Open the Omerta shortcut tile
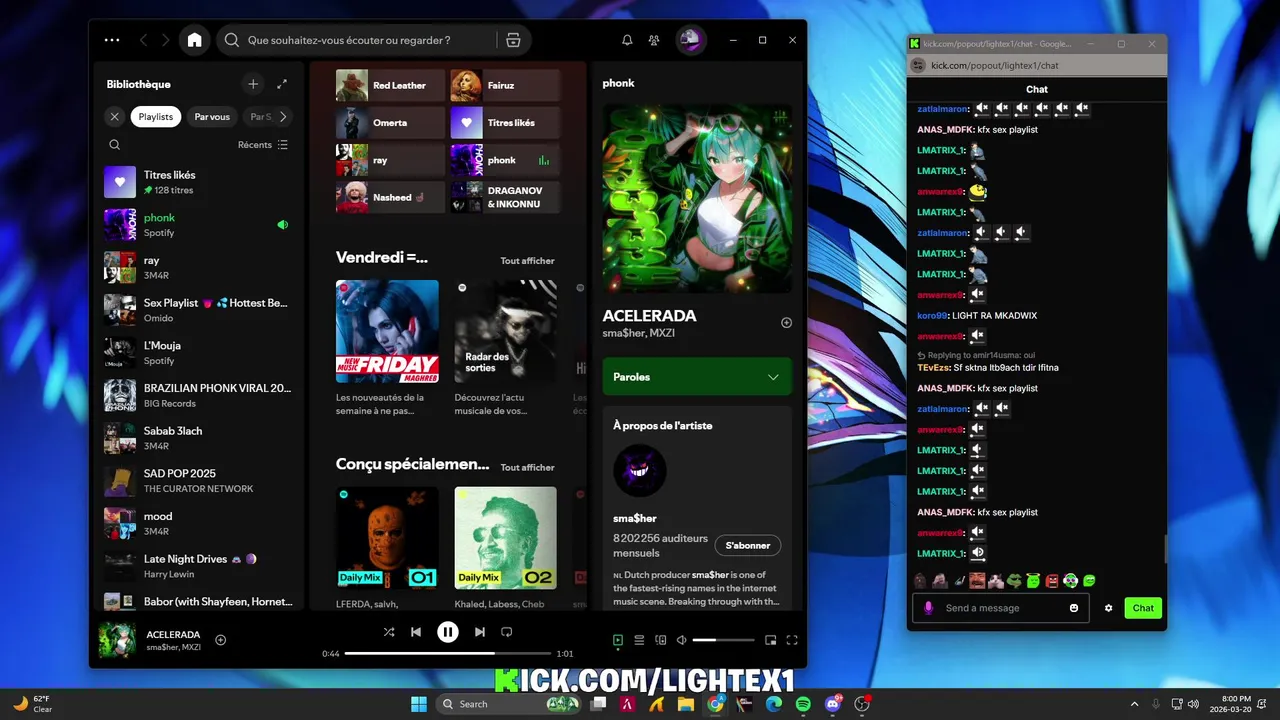The image size is (1280, 720). [x=390, y=123]
